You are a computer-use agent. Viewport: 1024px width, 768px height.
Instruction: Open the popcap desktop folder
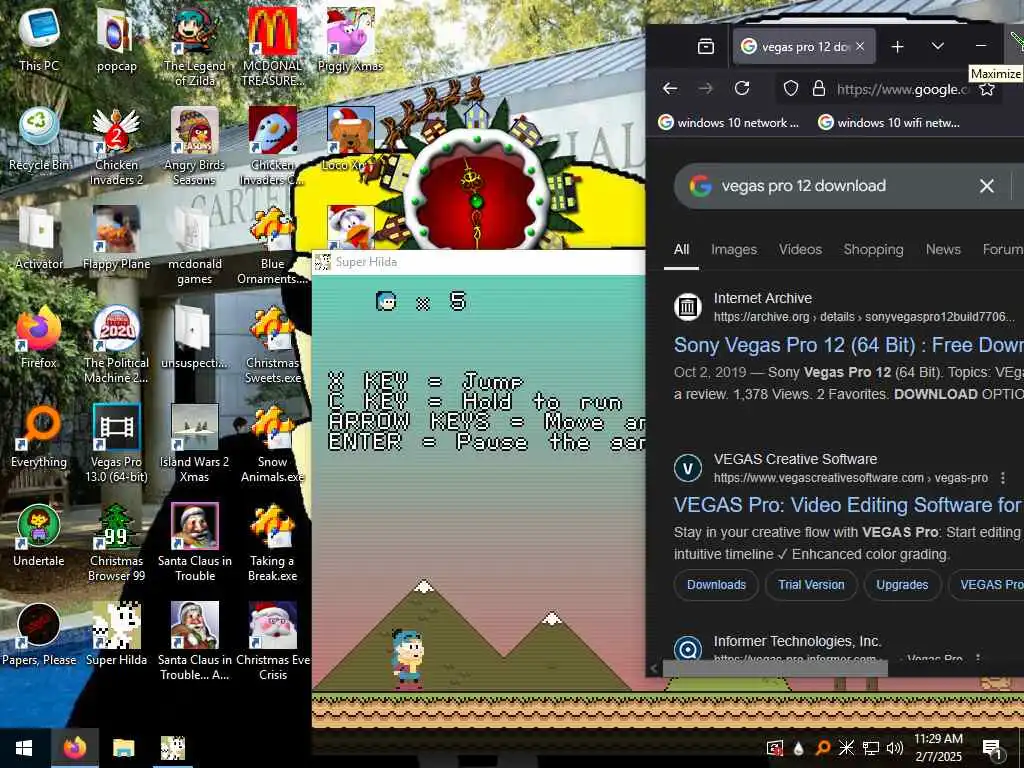point(116,38)
